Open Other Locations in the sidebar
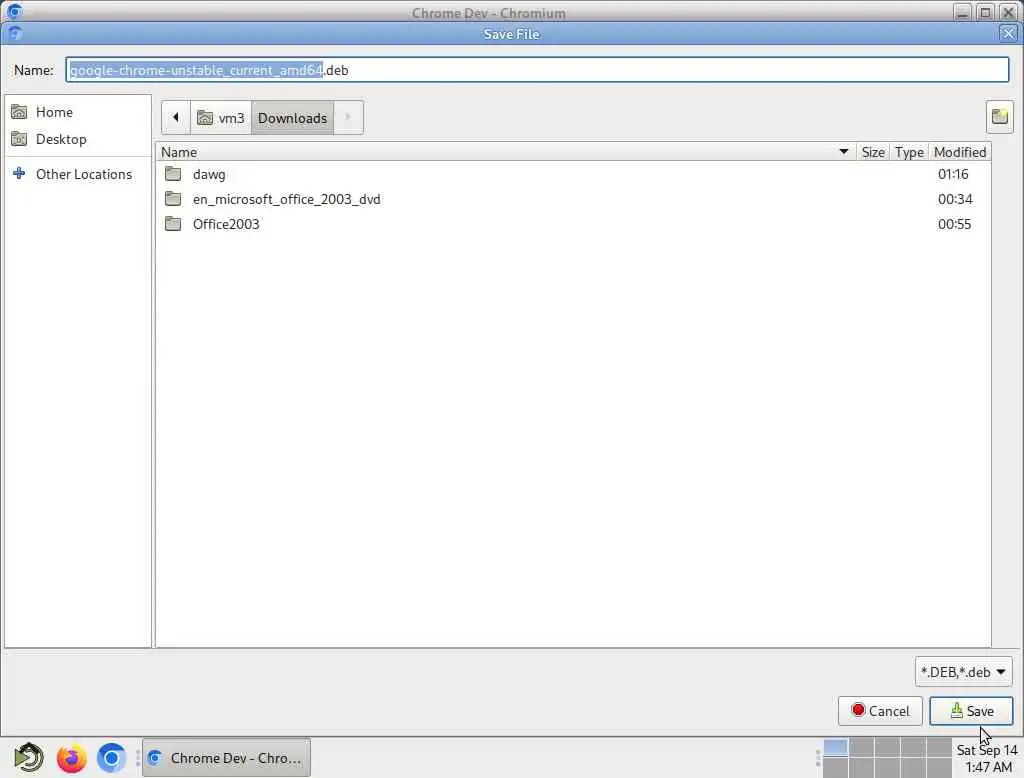The height and width of the screenshot is (778, 1024). [78, 174]
